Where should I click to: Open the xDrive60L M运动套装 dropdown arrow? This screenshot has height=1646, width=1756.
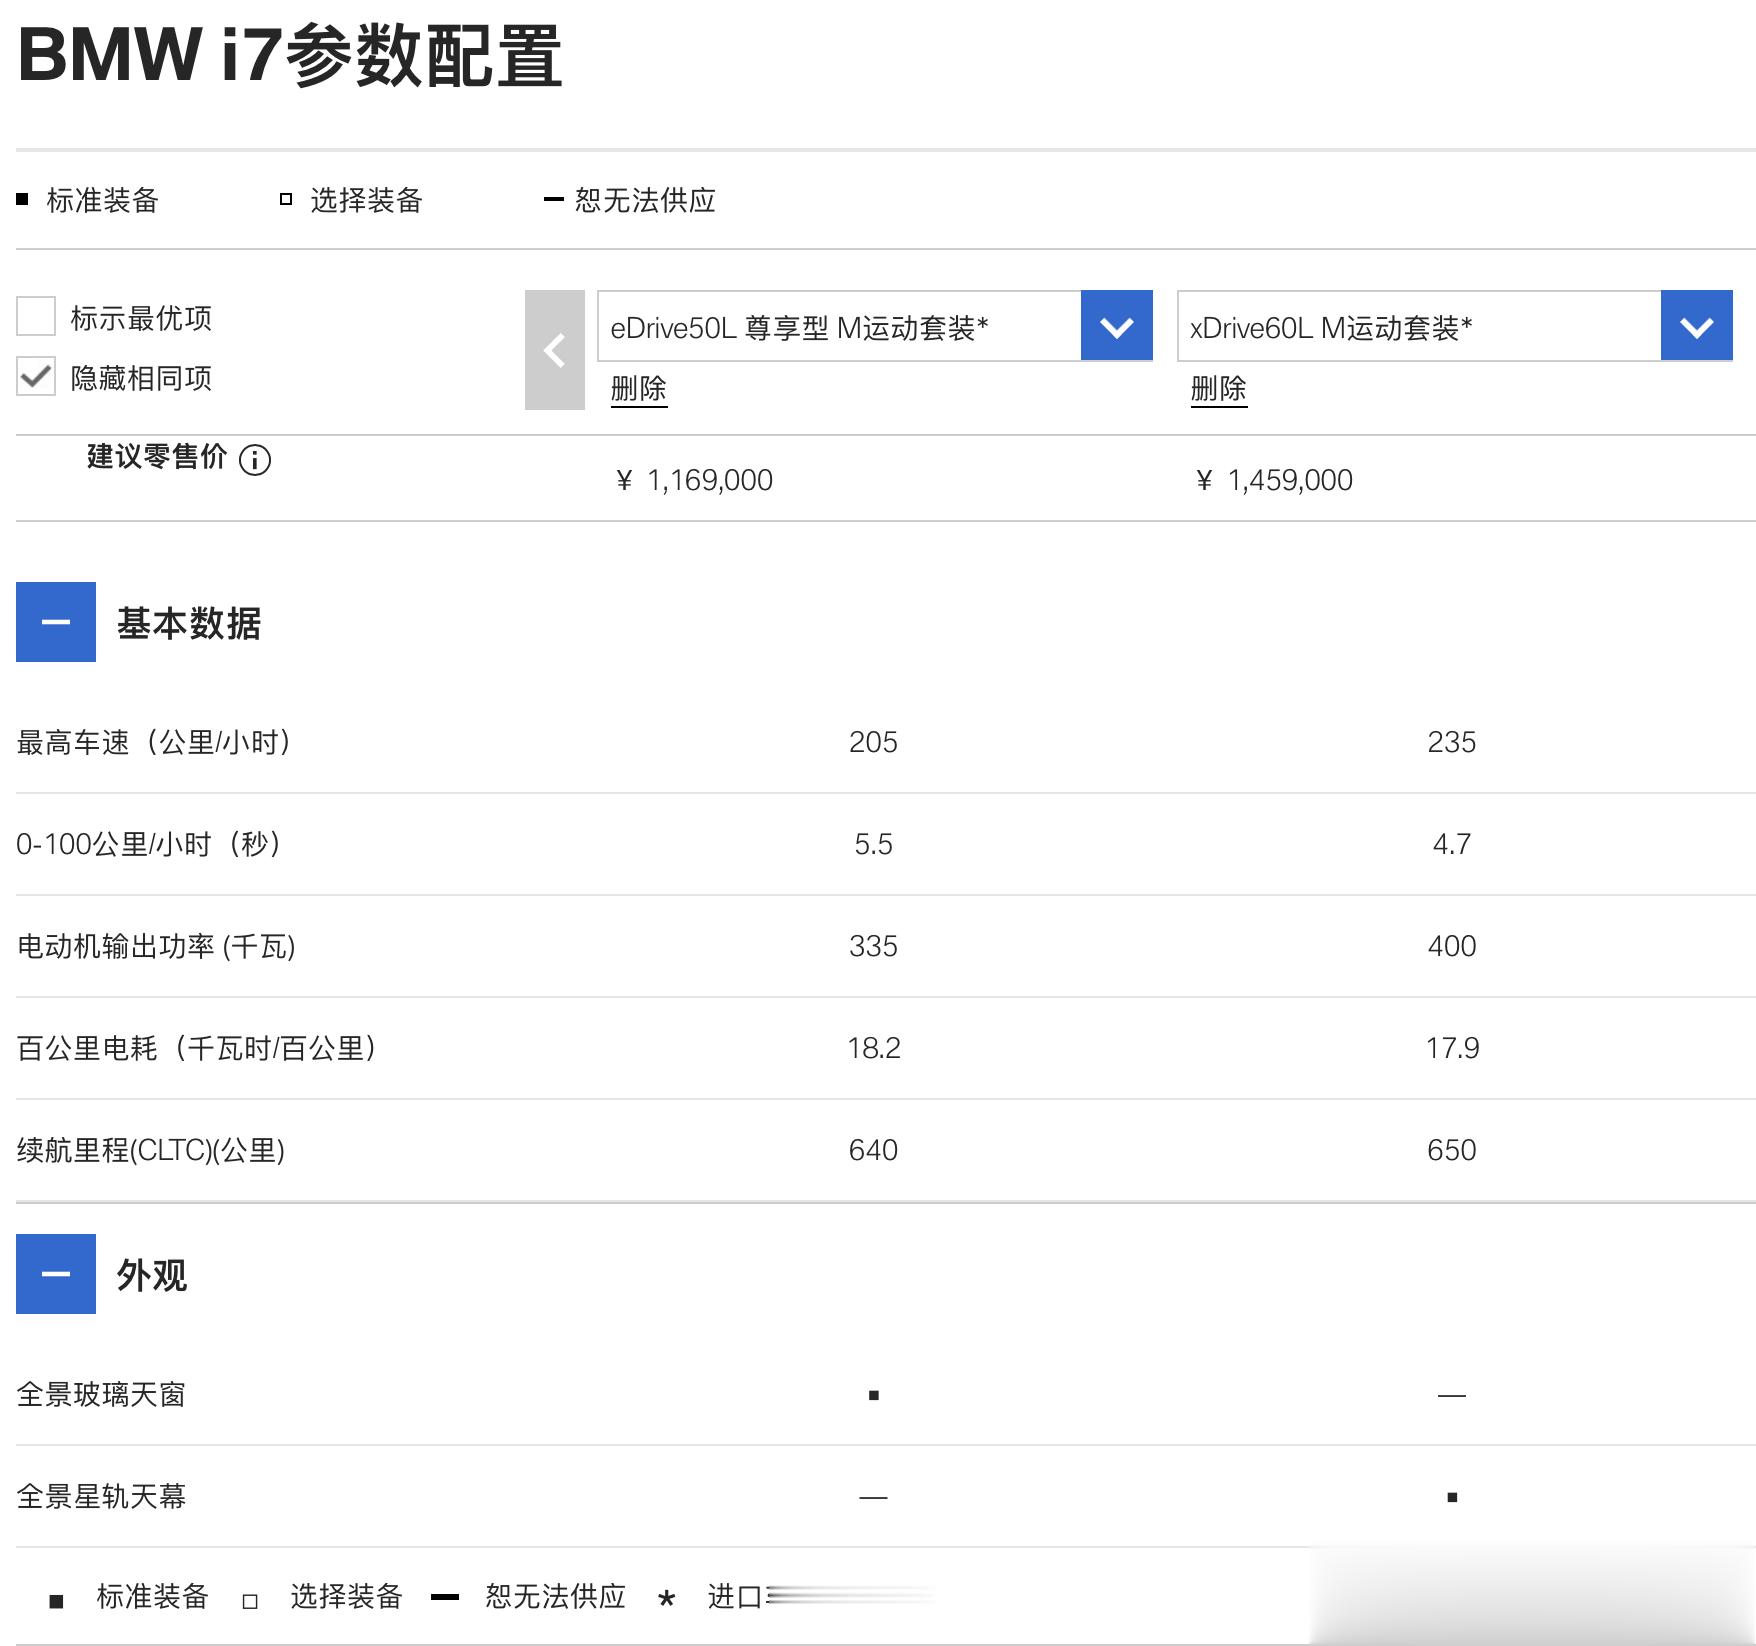[x=1696, y=326]
